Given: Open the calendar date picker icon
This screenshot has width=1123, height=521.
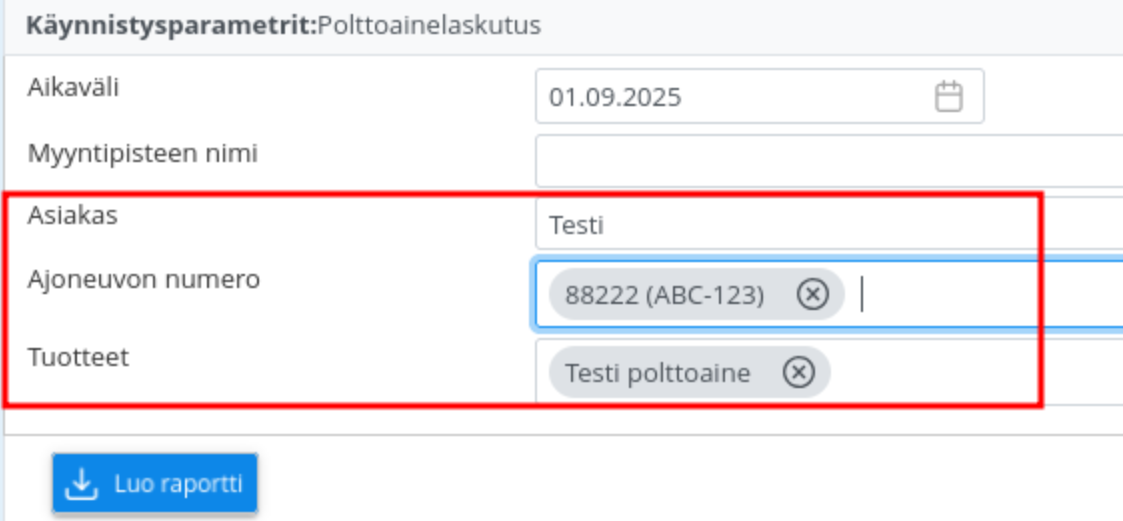Looking at the screenshot, I should click(947, 97).
